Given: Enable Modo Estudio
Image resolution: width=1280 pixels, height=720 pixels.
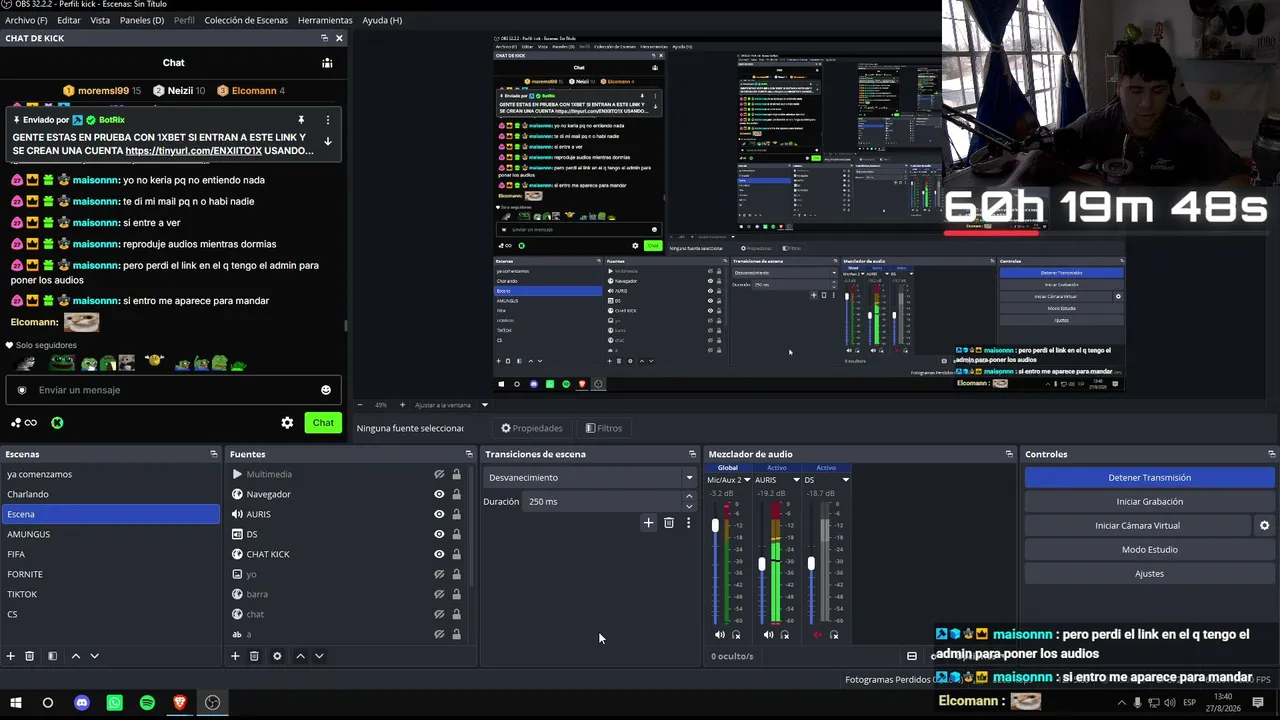Looking at the screenshot, I should click(1149, 550).
